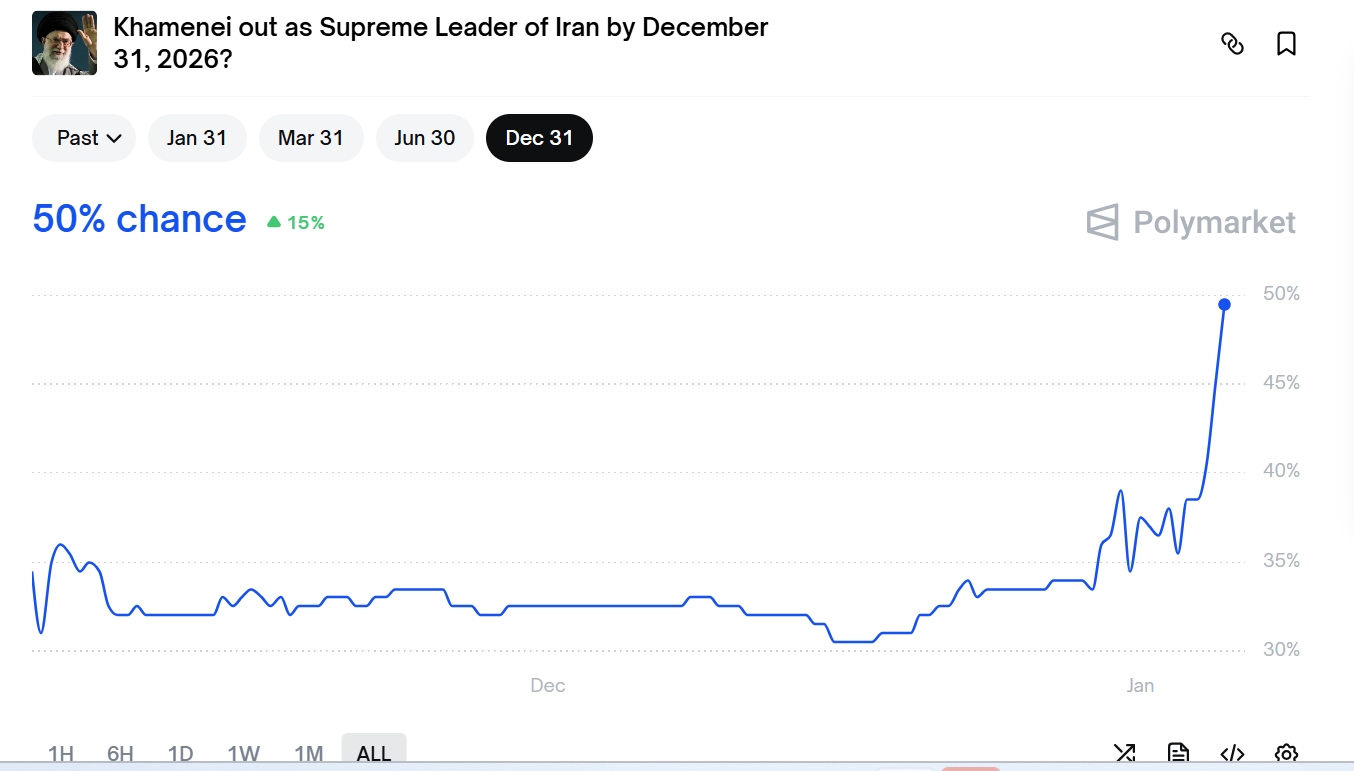Set chart range to 6H

(x=120, y=753)
